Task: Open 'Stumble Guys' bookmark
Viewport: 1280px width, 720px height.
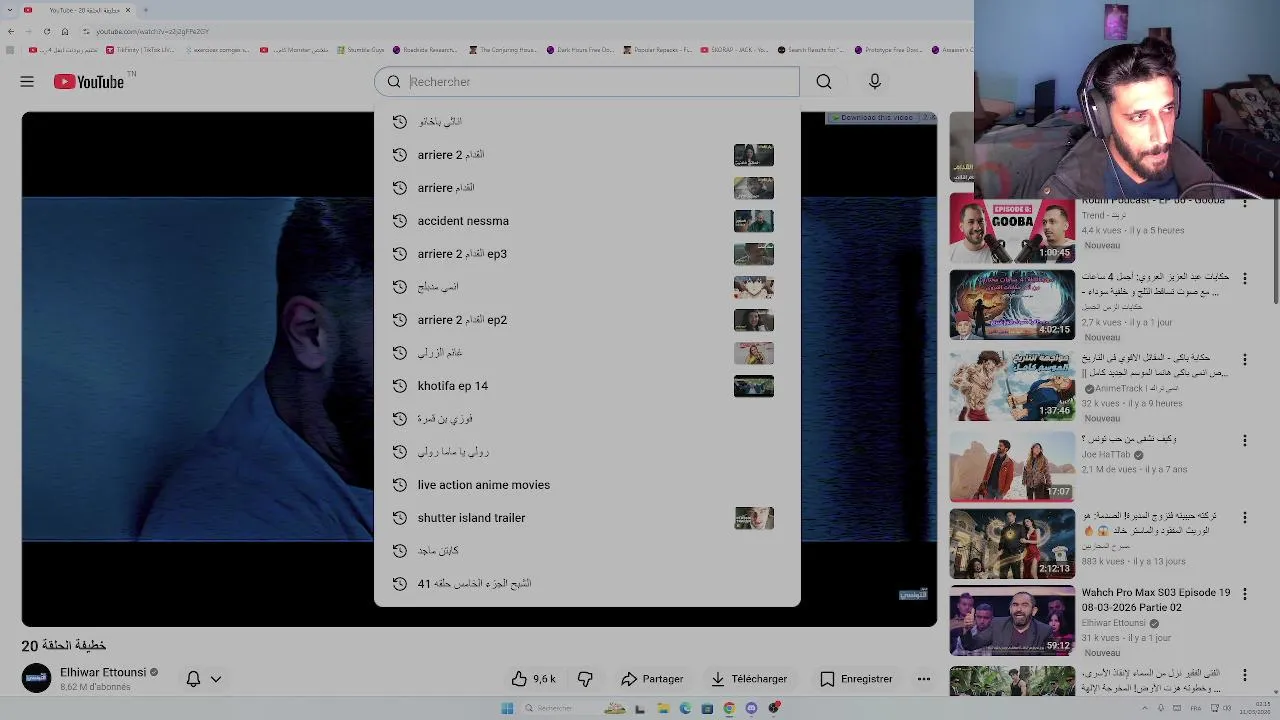Action: 360,49
